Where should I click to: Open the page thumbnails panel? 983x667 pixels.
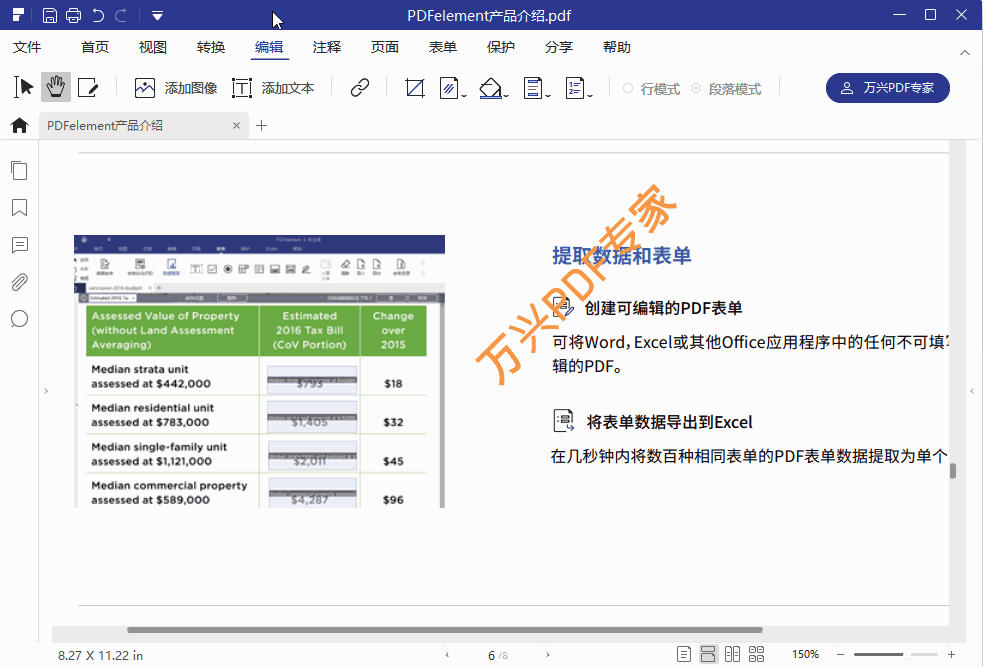19,171
